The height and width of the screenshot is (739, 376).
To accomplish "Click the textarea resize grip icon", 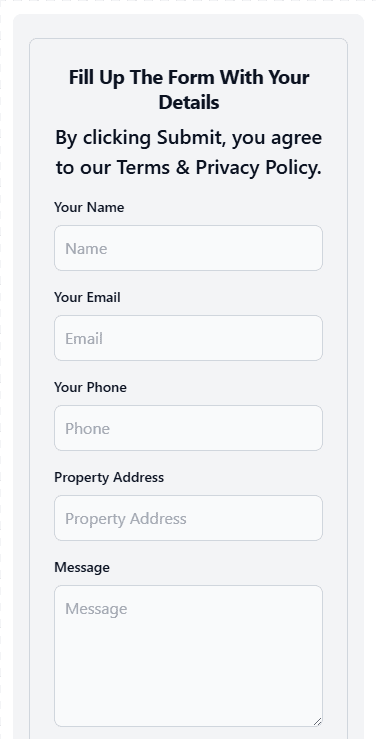I will pyautogui.click(x=317, y=721).
